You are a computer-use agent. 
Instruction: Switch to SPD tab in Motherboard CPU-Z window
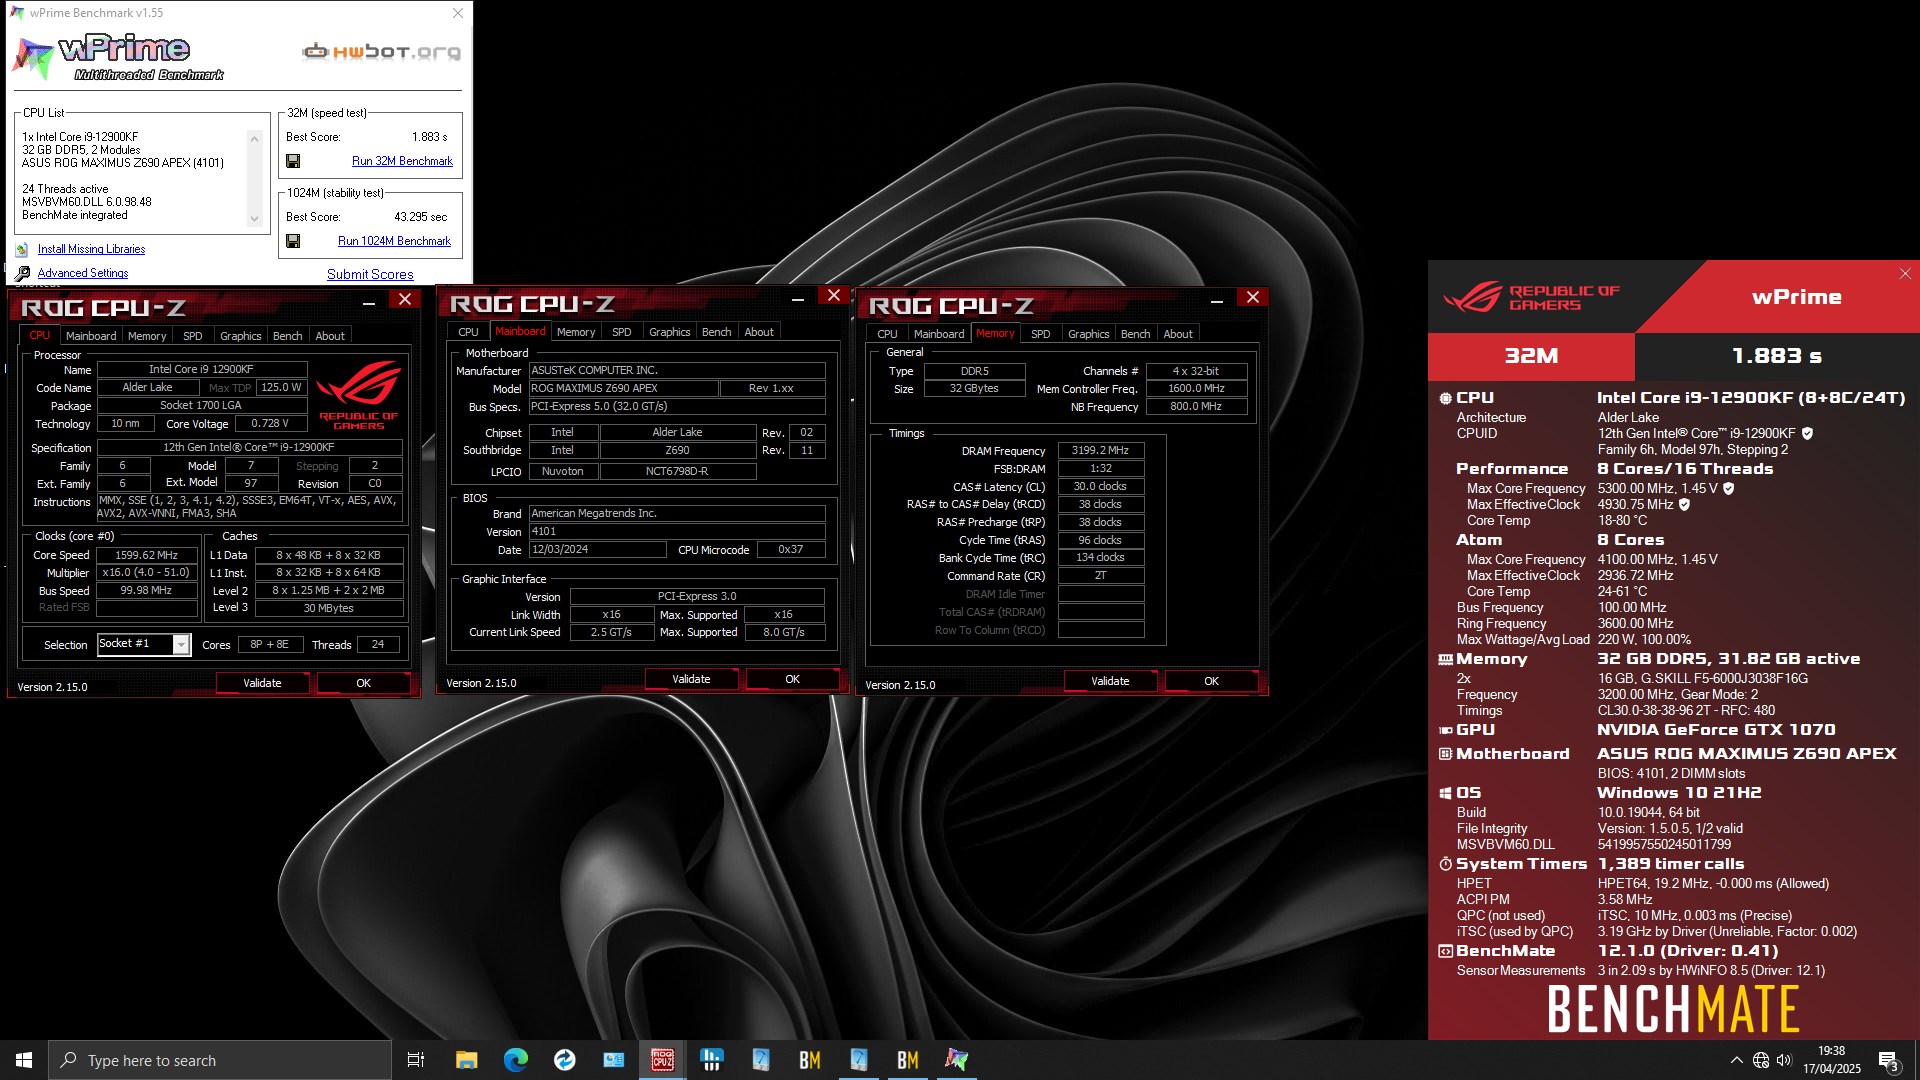621,332
